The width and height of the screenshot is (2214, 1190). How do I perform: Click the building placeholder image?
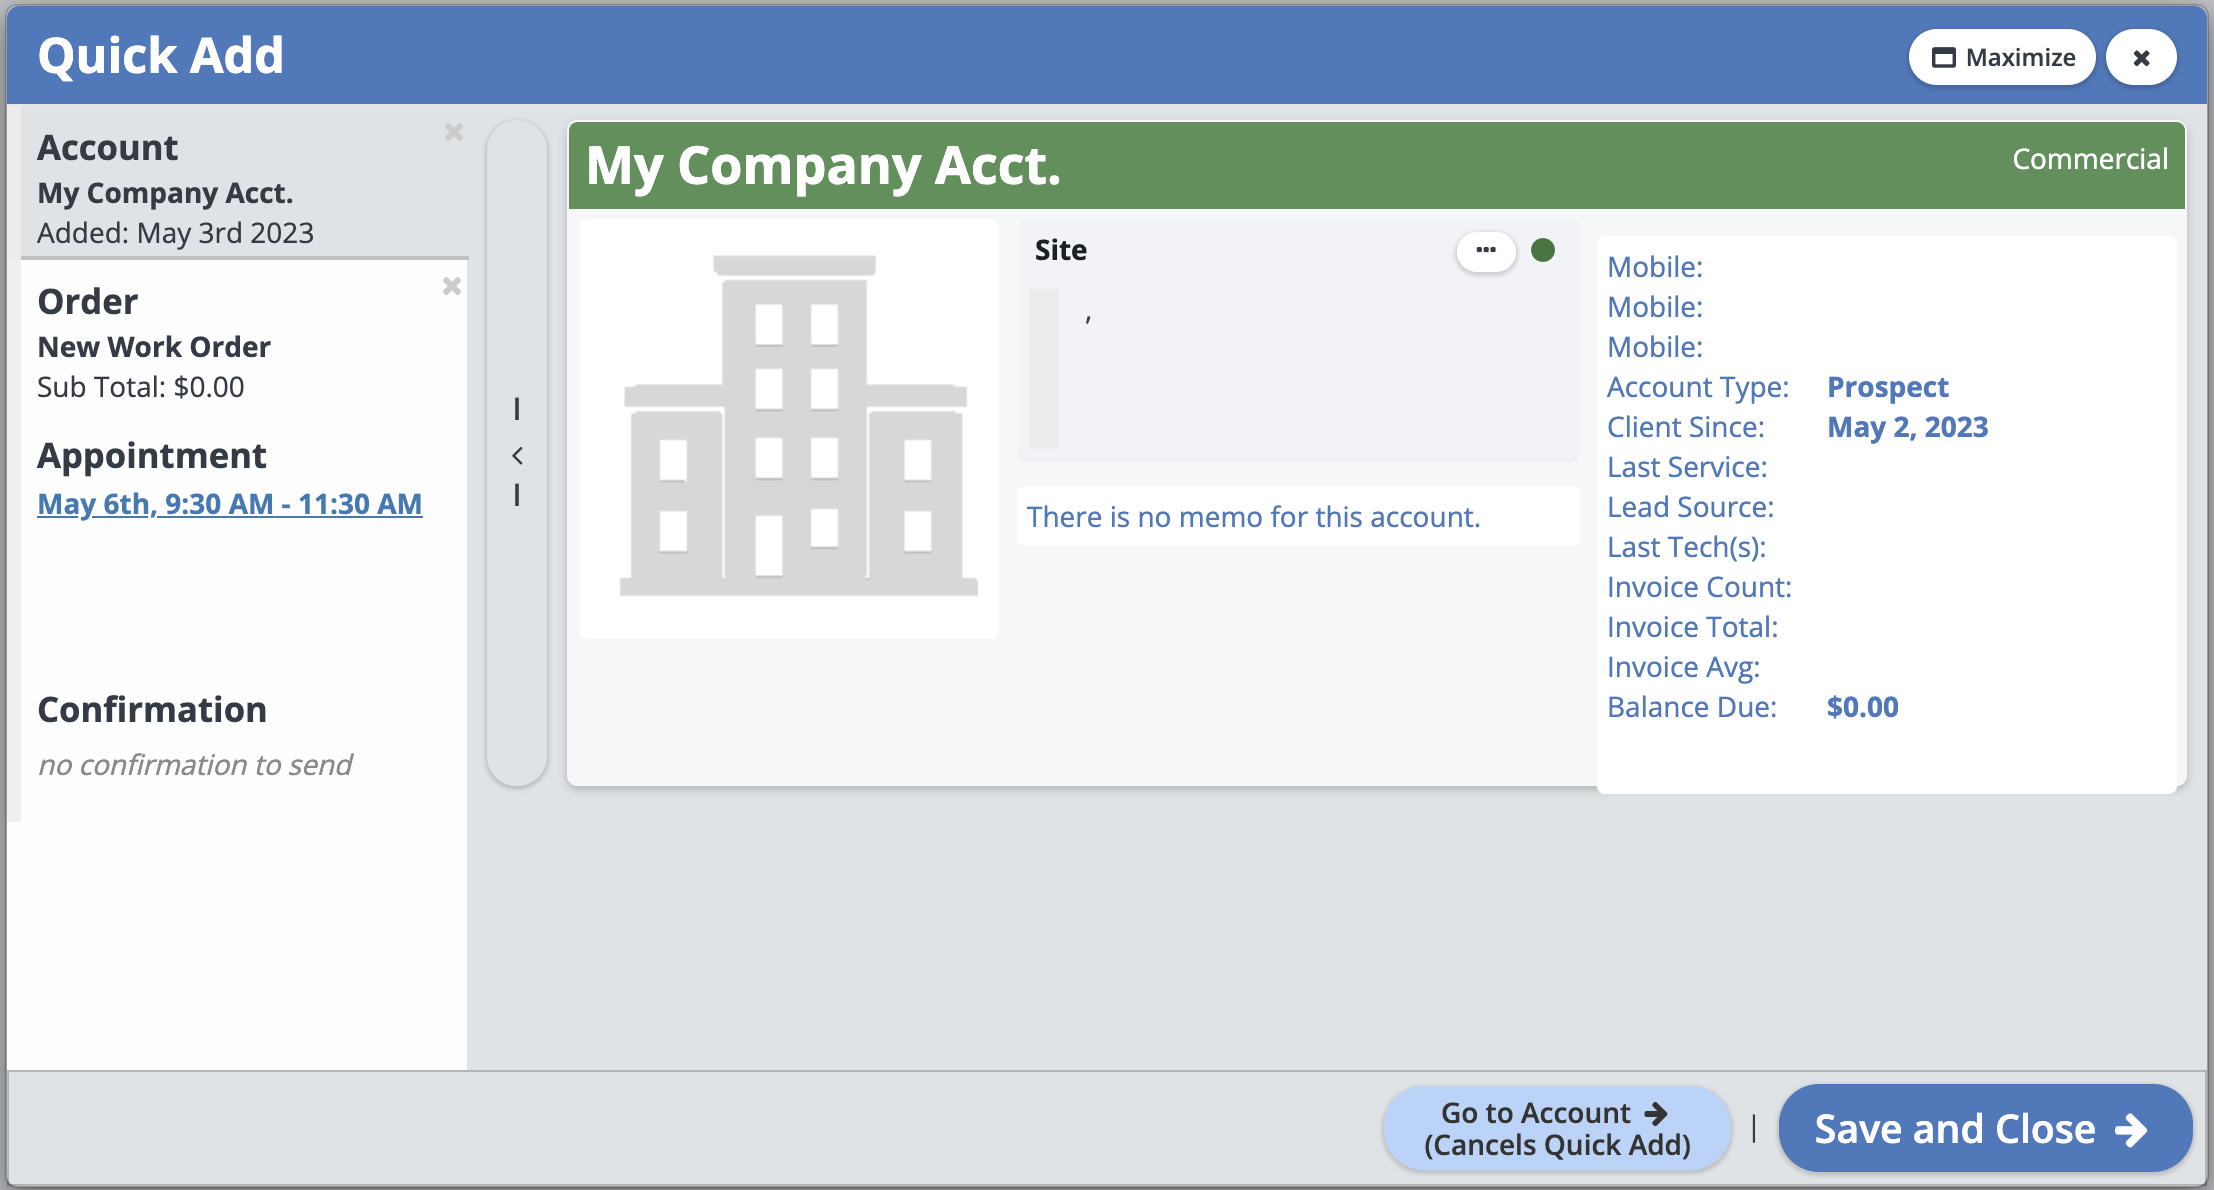tap(789, 428)
